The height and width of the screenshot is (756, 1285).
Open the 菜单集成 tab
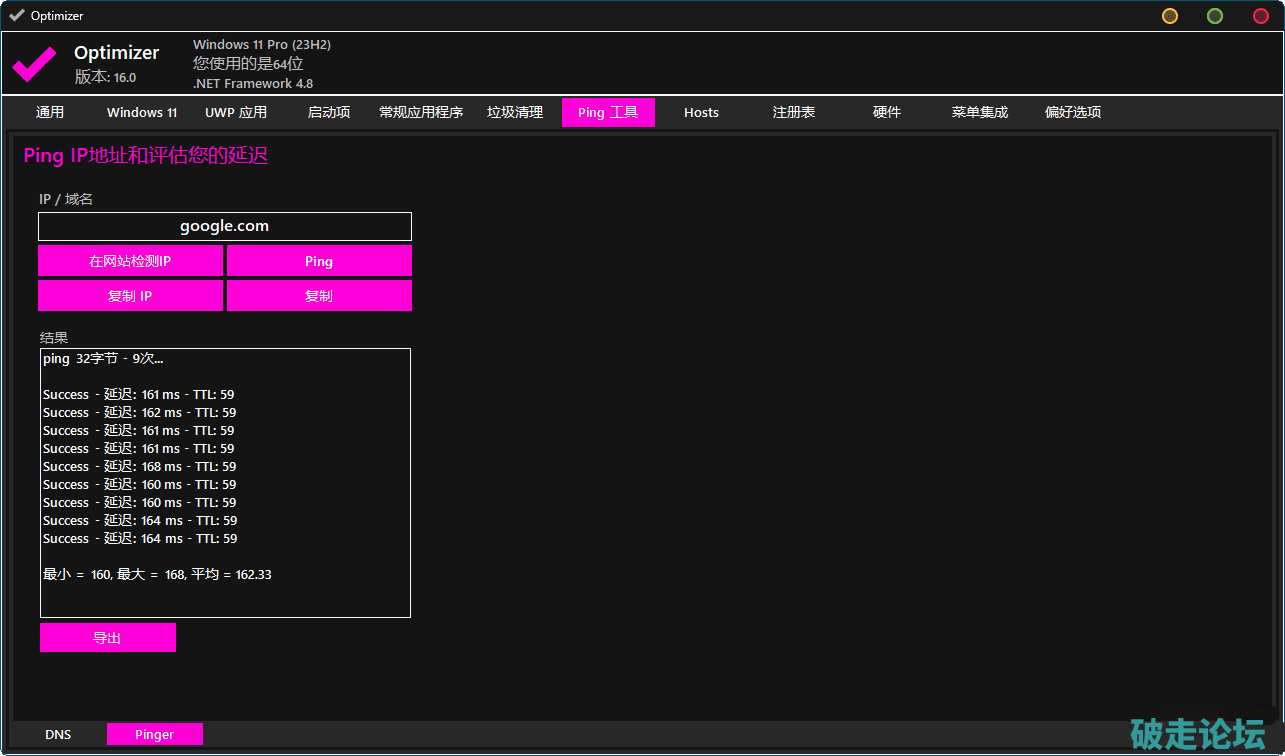[980, 112]
